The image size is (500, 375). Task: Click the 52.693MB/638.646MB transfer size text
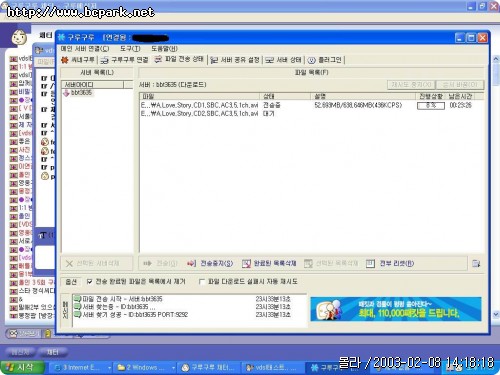coord(358,105)
